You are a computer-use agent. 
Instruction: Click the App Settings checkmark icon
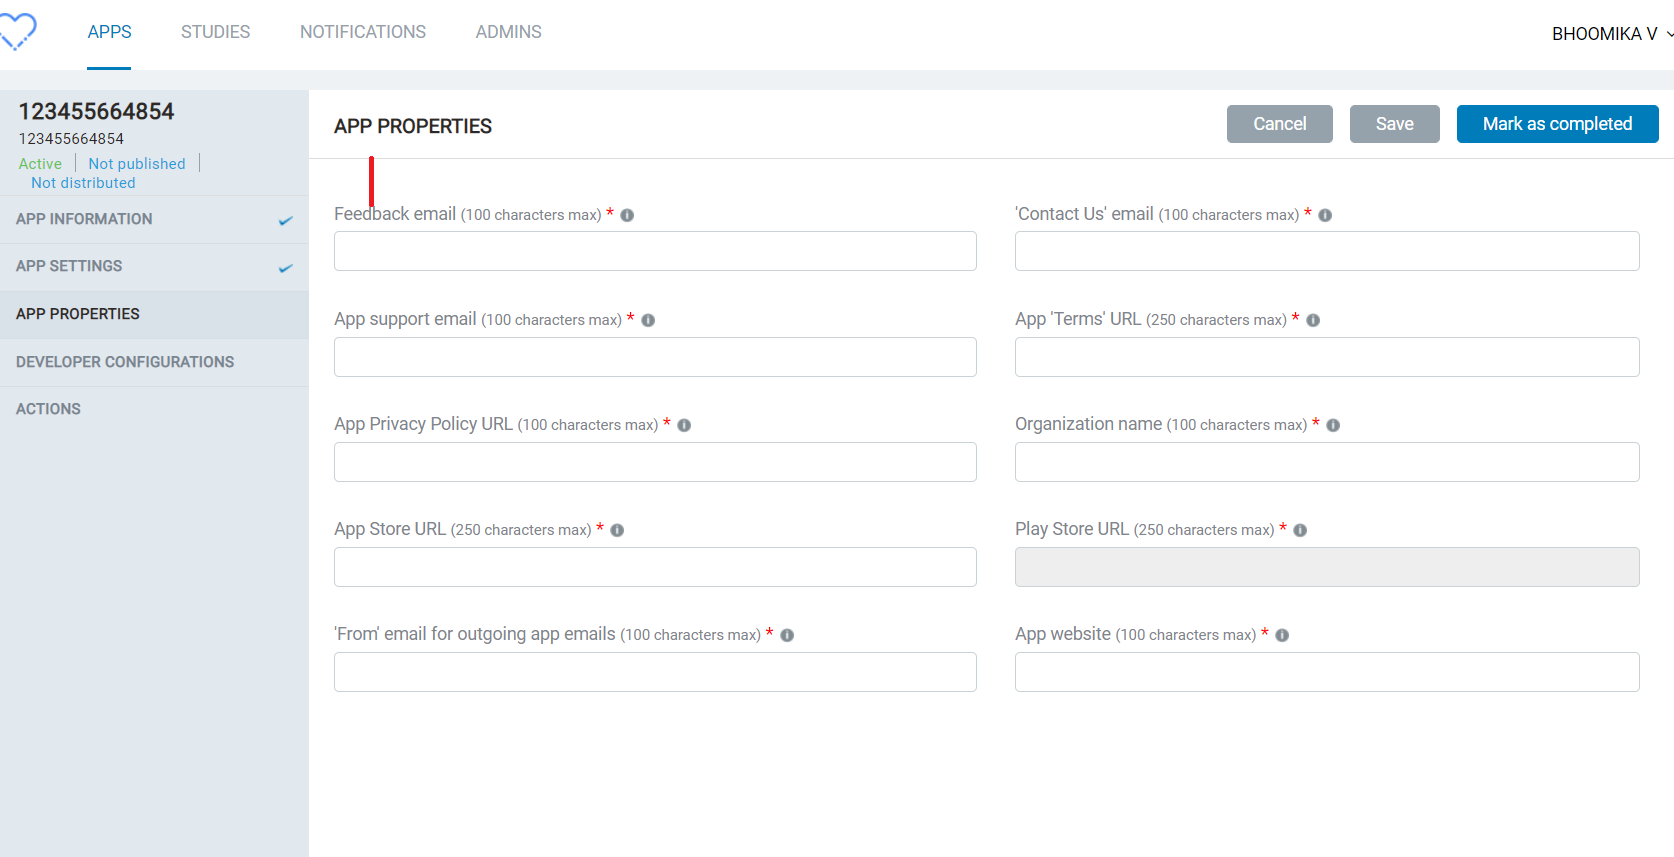(285, 267)
